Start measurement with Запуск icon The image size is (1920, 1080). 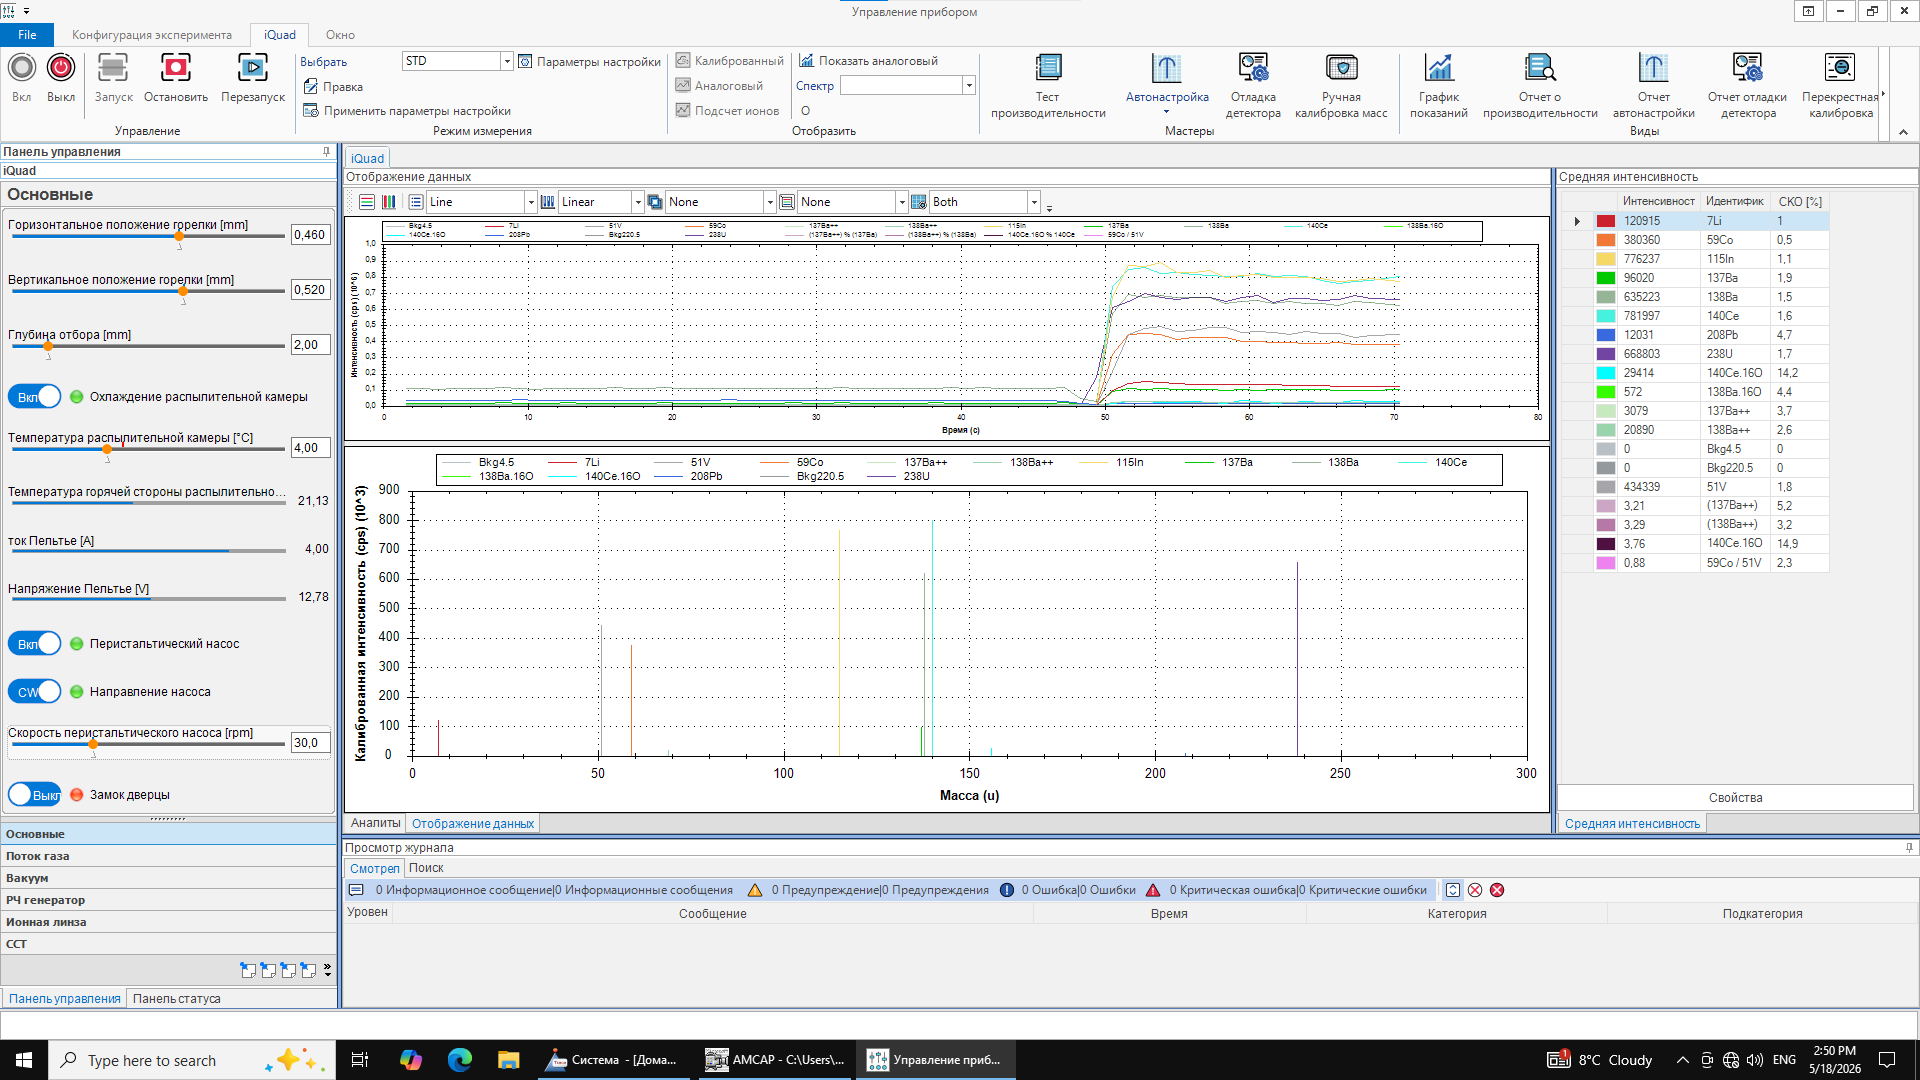click(113, 68)
